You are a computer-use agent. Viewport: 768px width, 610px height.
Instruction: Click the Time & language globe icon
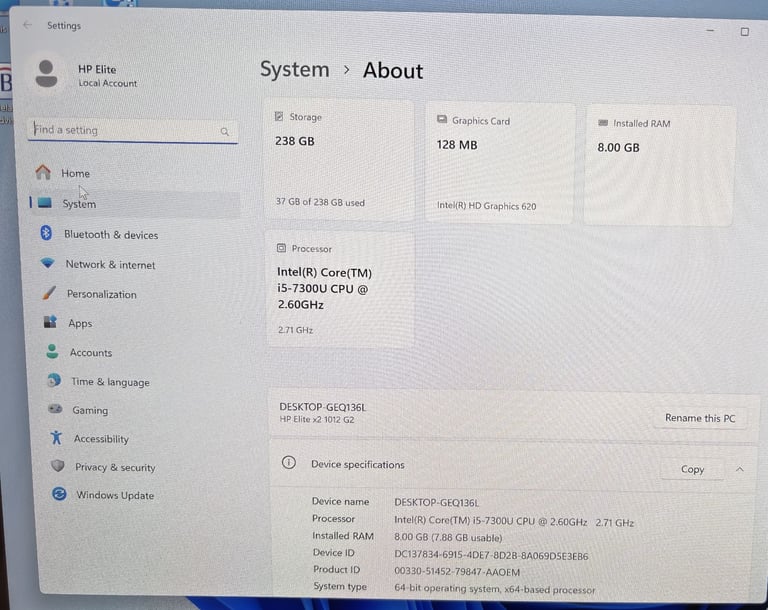(x=54, y=380)
